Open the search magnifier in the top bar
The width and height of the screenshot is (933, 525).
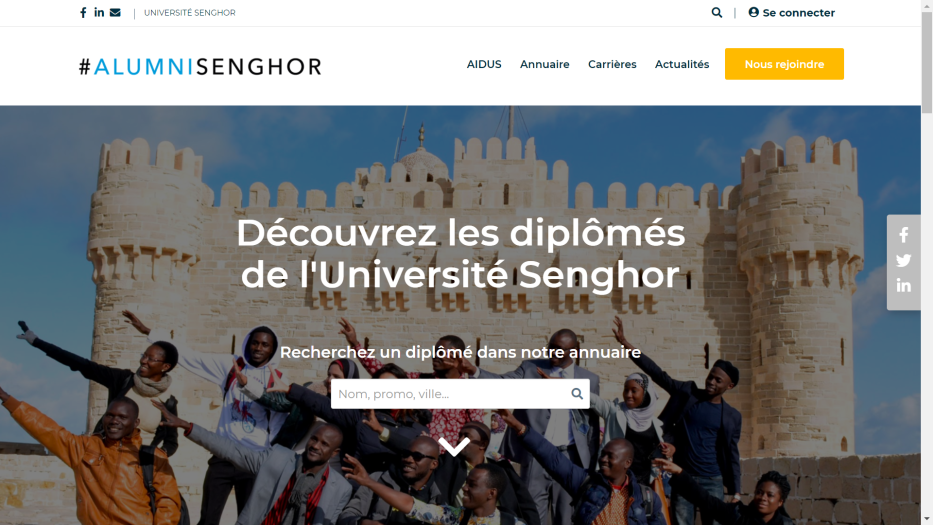pyautogui.click(x=716, y=12)
